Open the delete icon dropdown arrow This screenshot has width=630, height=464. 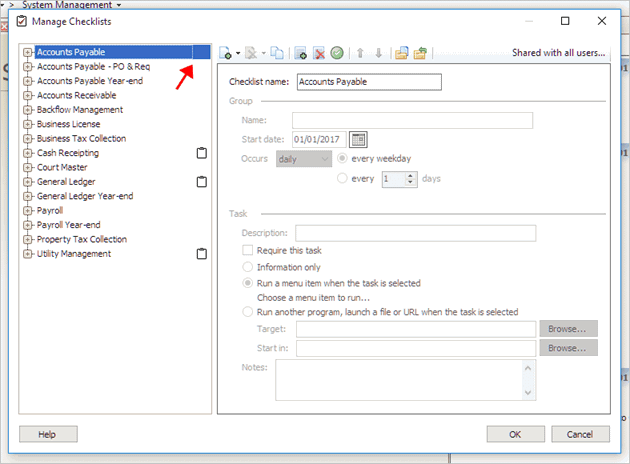[264, 53]
